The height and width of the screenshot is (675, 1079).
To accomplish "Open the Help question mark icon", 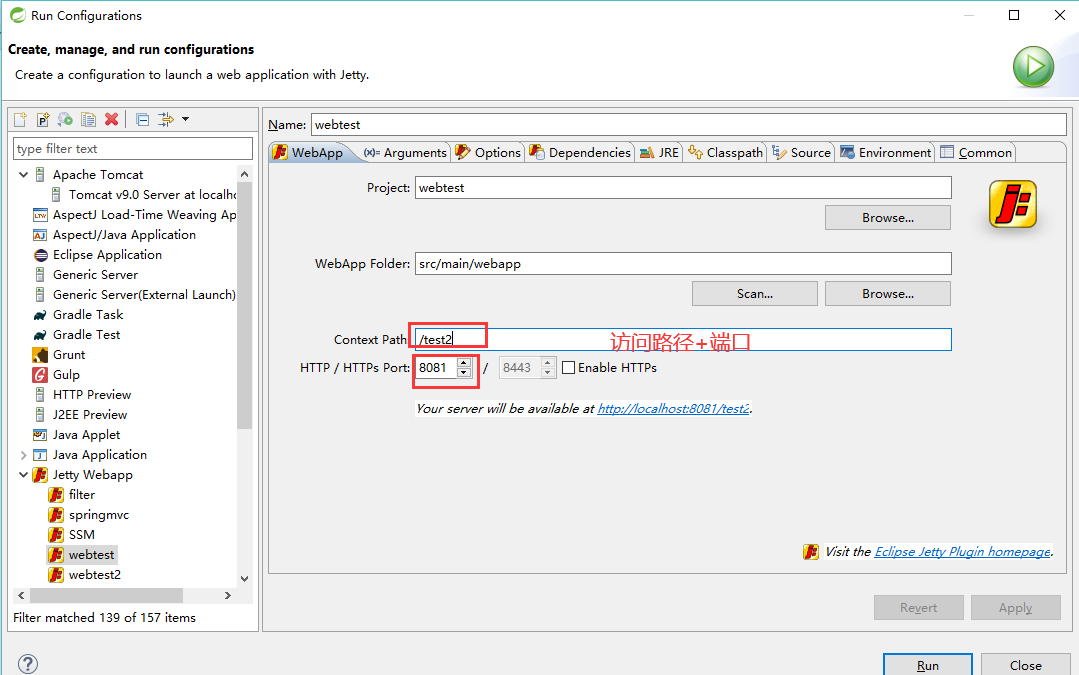I will pyautogui.click(x=28, y=664).
